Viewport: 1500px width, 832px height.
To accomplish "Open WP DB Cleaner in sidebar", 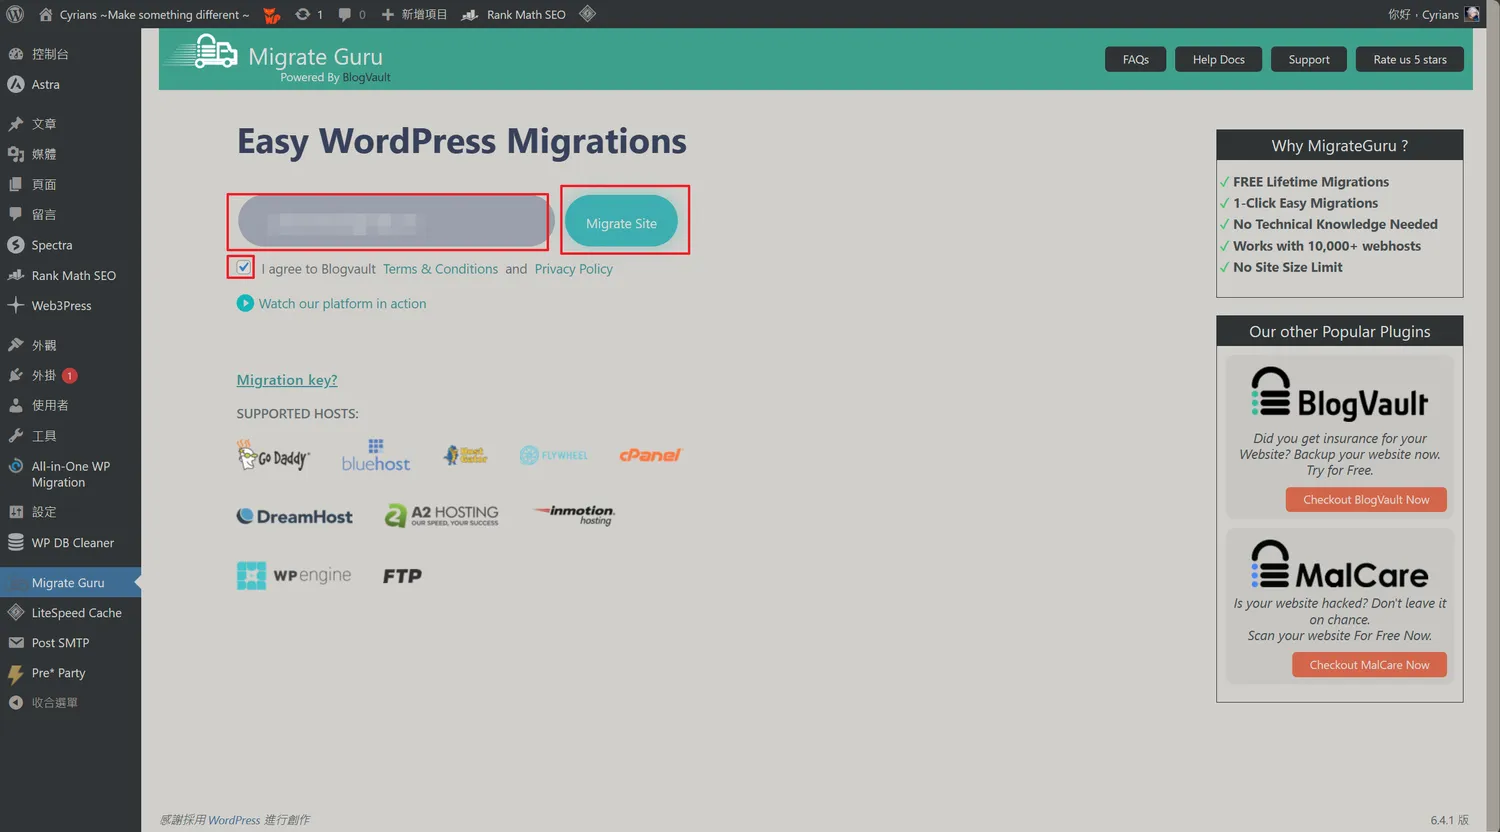I will click(x=72, y=543).
